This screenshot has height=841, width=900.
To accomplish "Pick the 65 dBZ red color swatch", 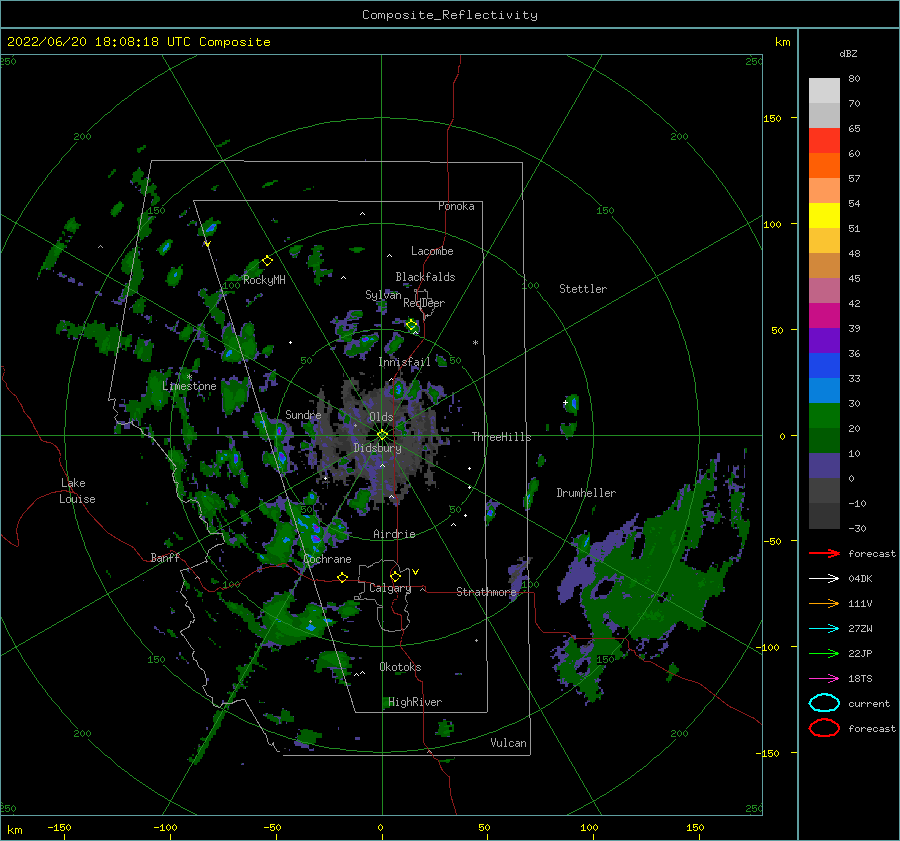I will (824, 140).
